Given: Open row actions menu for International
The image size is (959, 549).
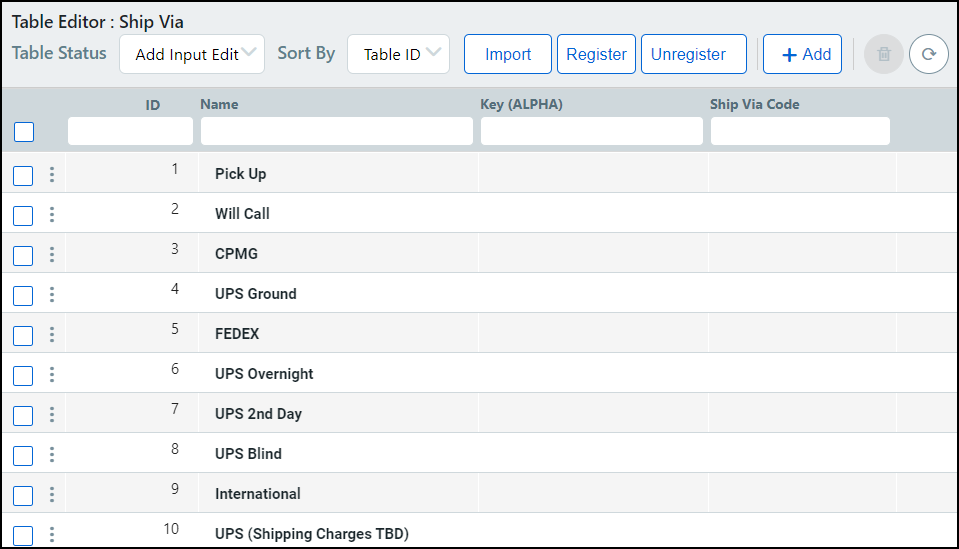Looking at the screenshot, I should [52, 495].
